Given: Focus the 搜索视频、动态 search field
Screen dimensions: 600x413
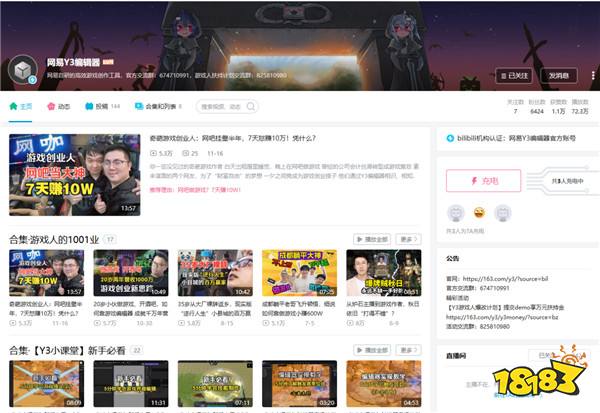Looking at the screenshot, I should [227, 106].
